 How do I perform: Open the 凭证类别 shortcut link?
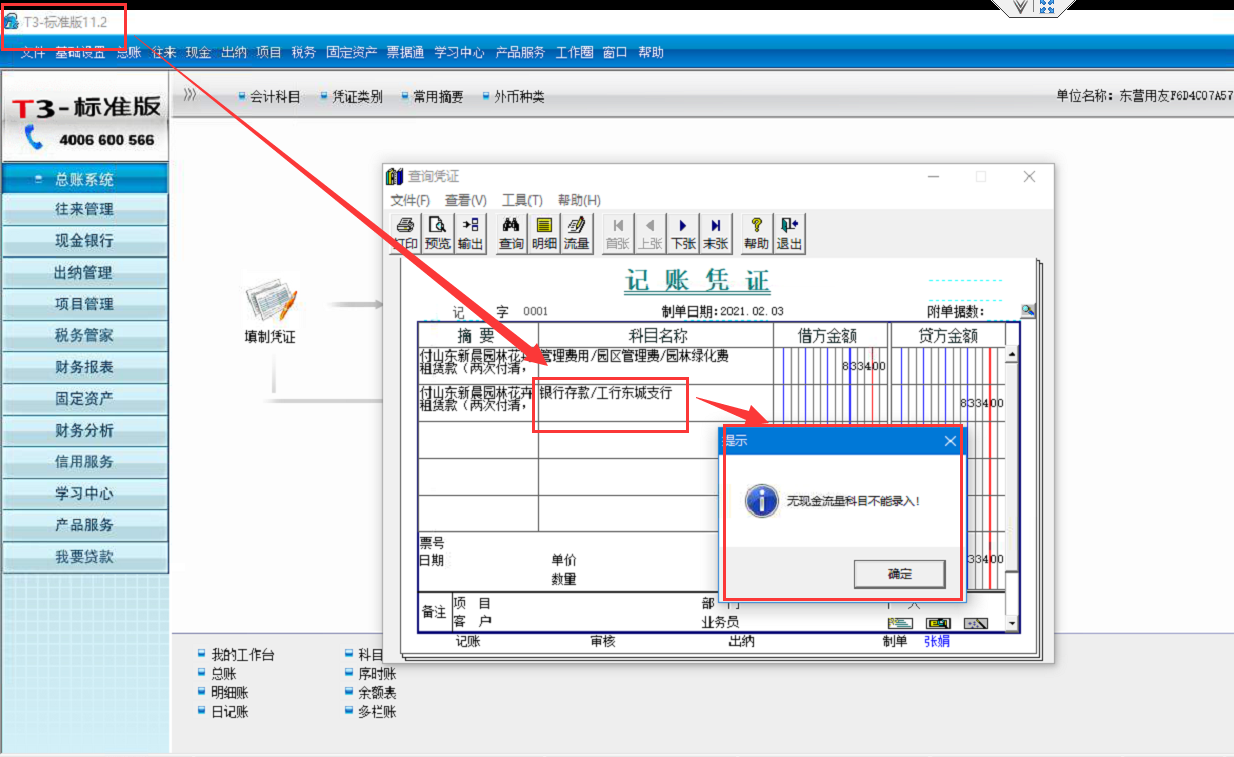coord(357,97)
